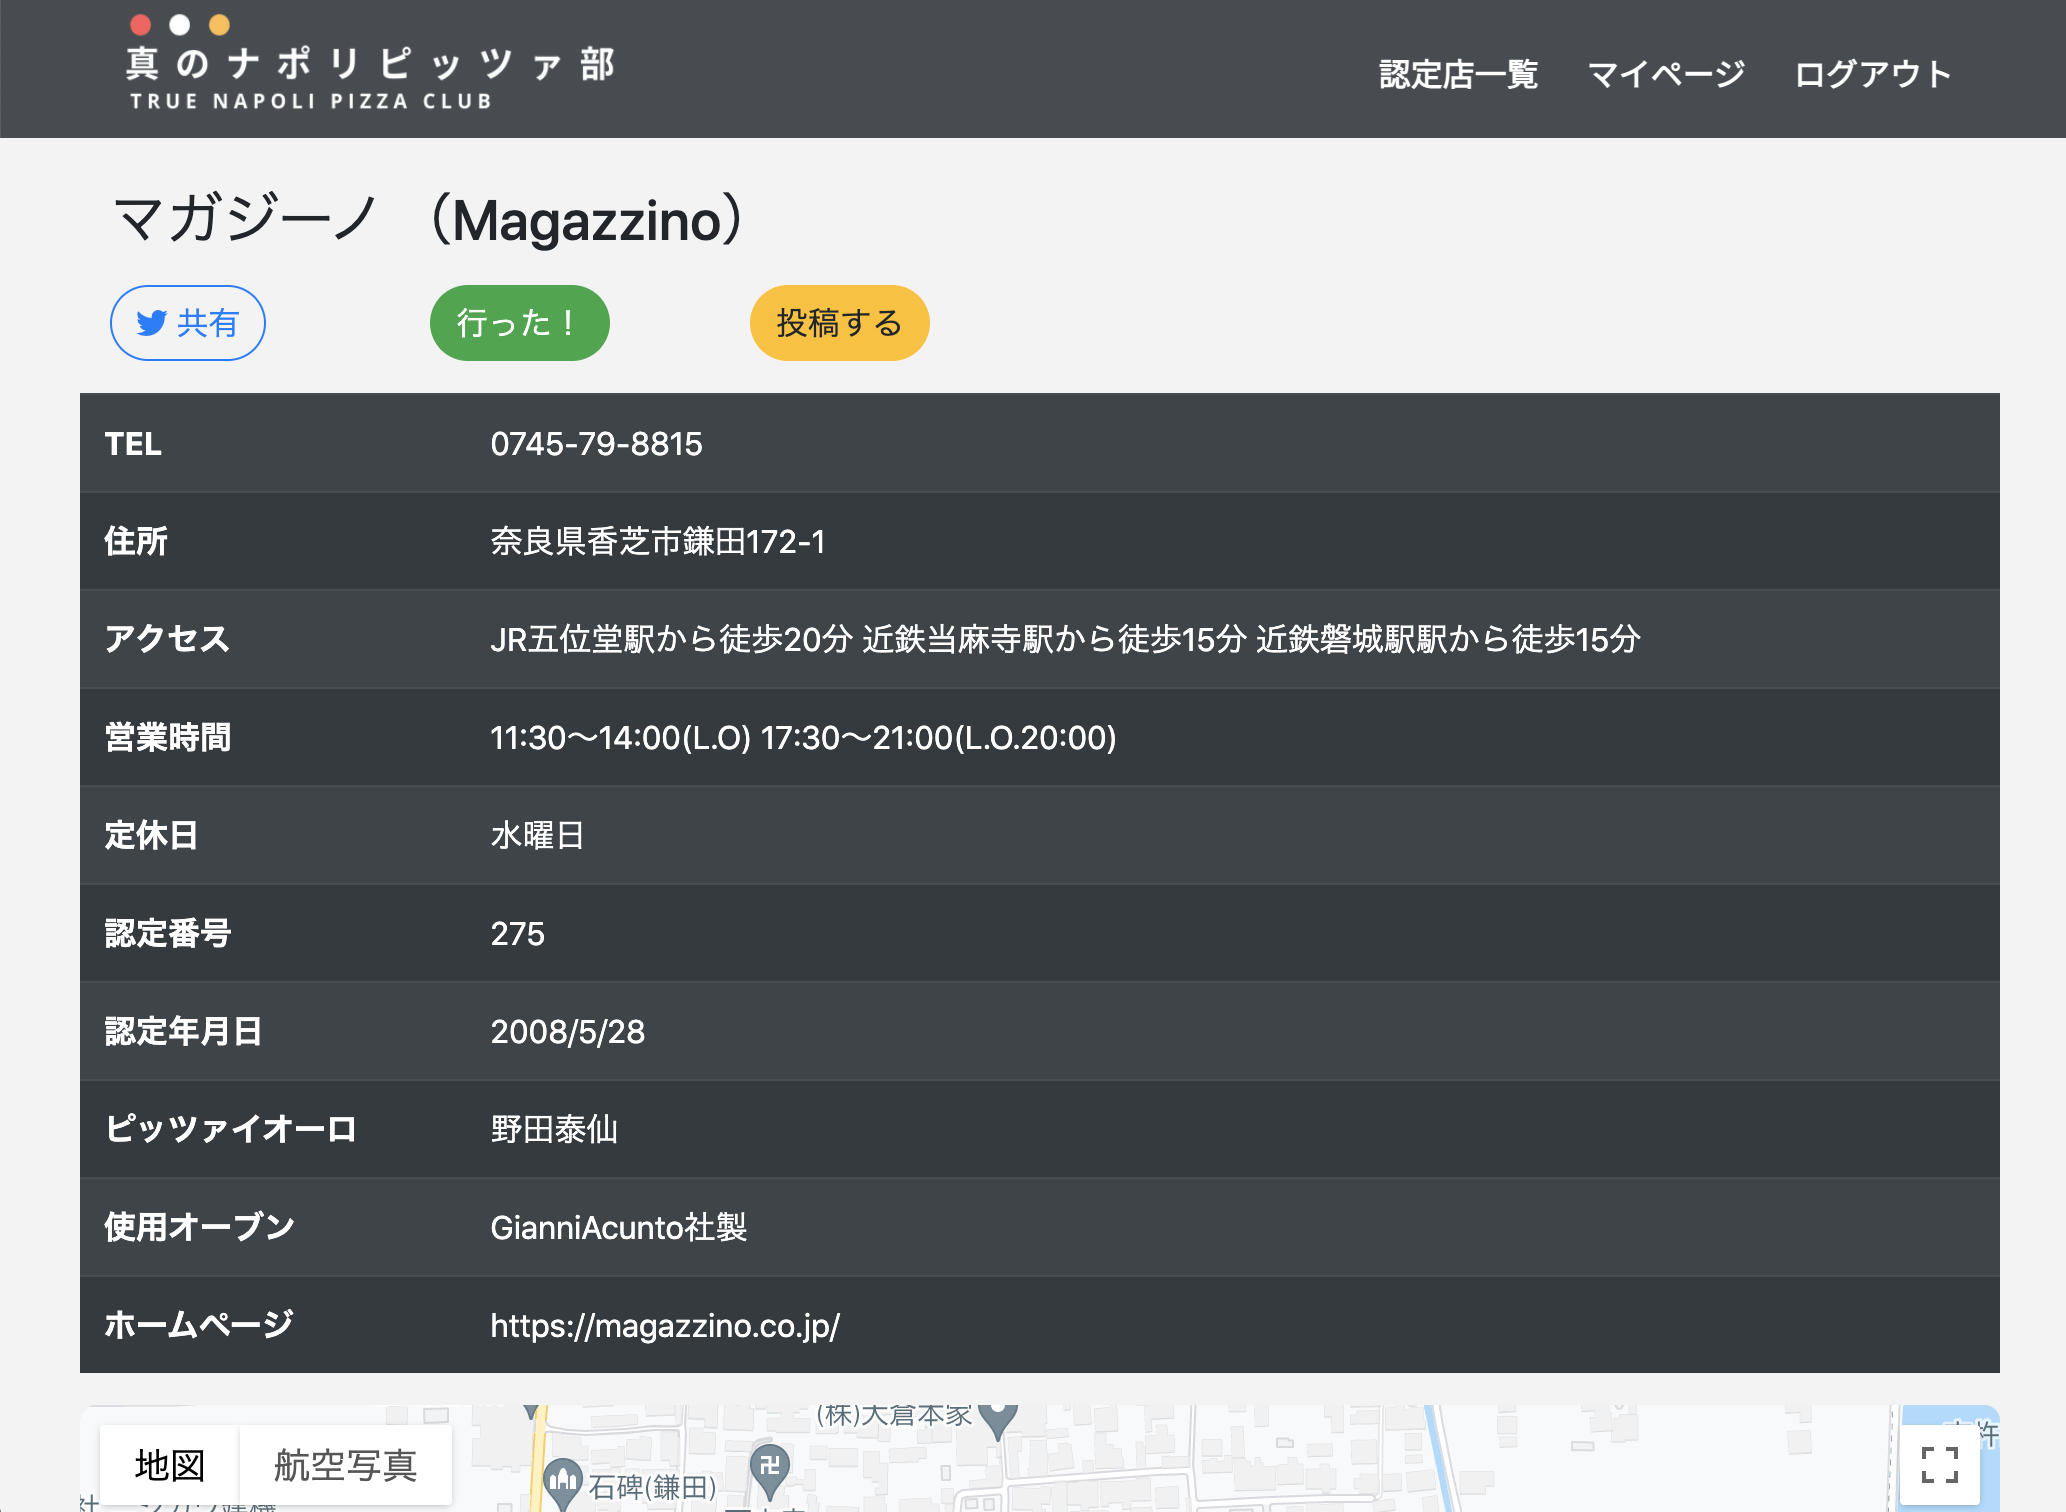The height and width of the screenshot is (1512, 2066).
Task: Click the yellow dot in logo
Action: [219, 24]
